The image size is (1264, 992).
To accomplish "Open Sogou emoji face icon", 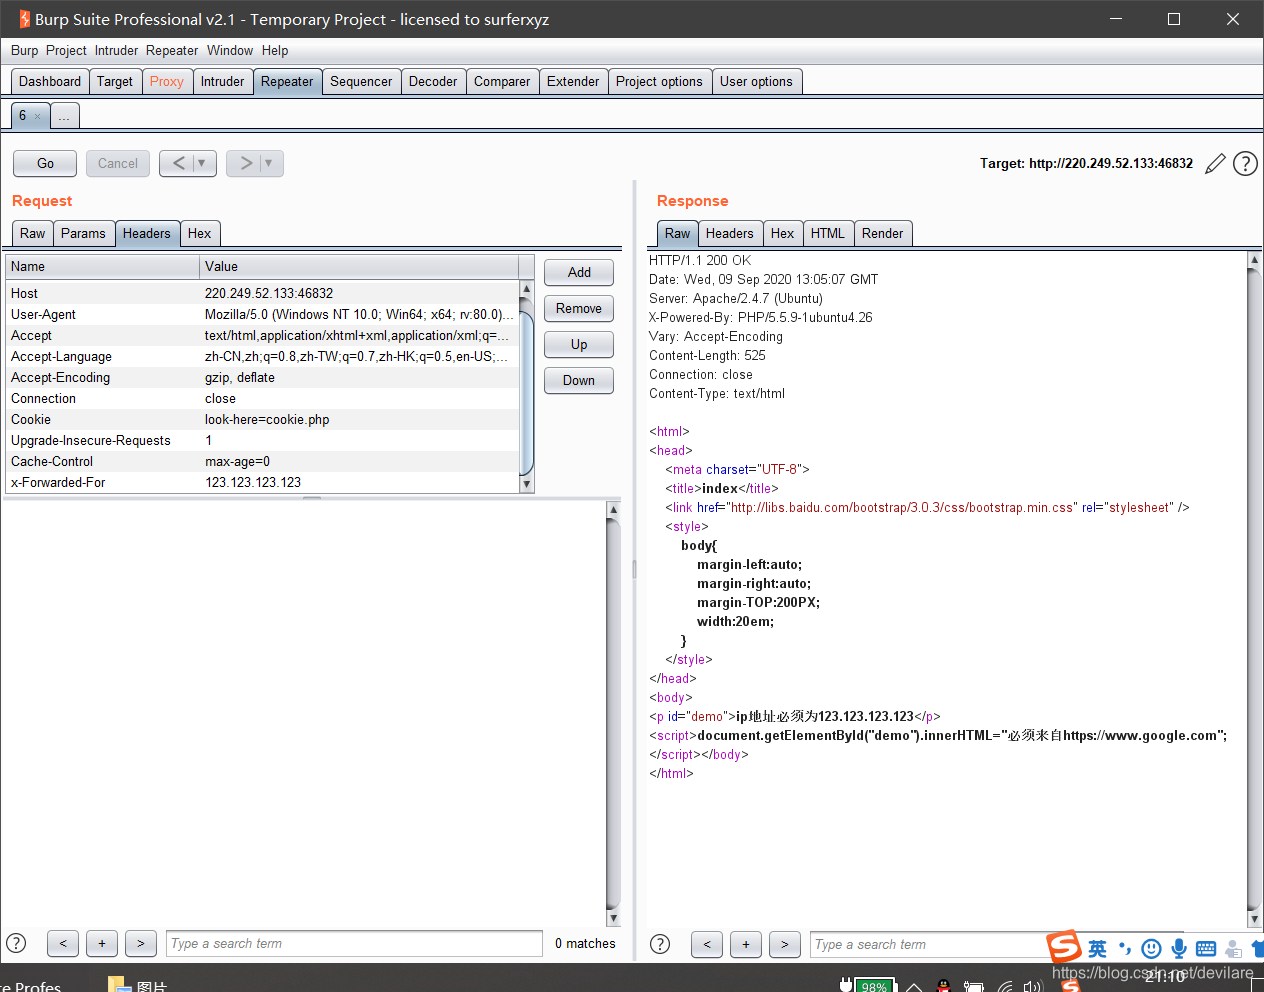I will click(1152, 948).
